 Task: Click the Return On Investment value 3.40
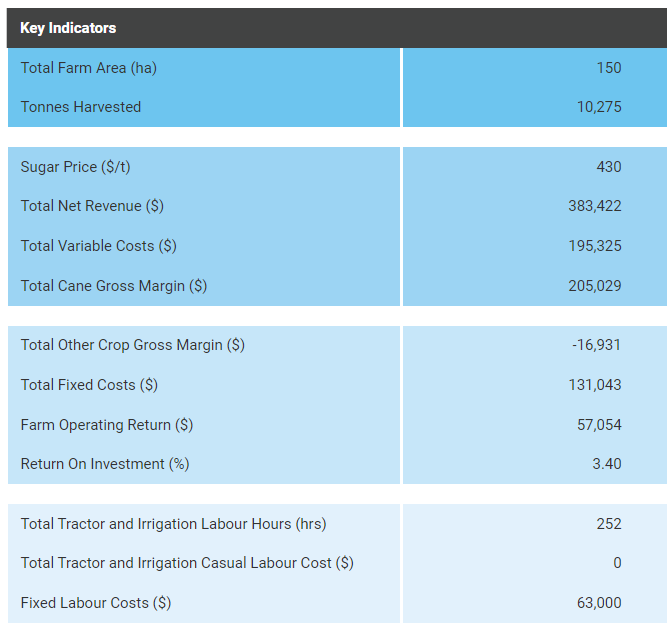606,464
